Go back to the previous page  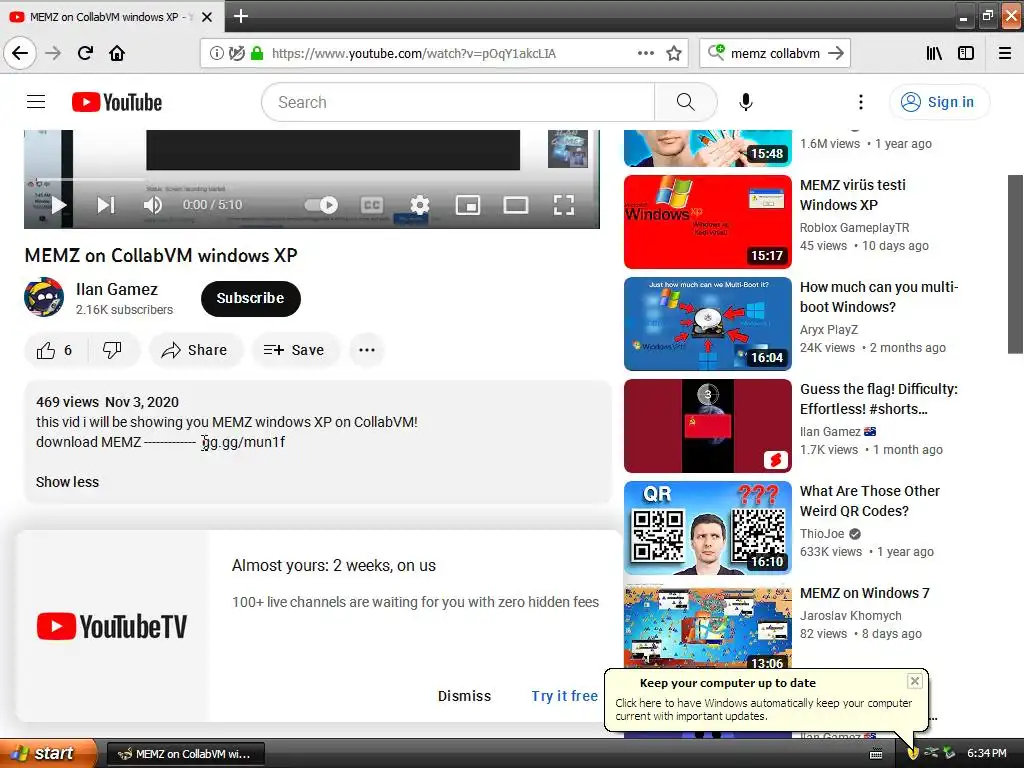tap(20, 53)
